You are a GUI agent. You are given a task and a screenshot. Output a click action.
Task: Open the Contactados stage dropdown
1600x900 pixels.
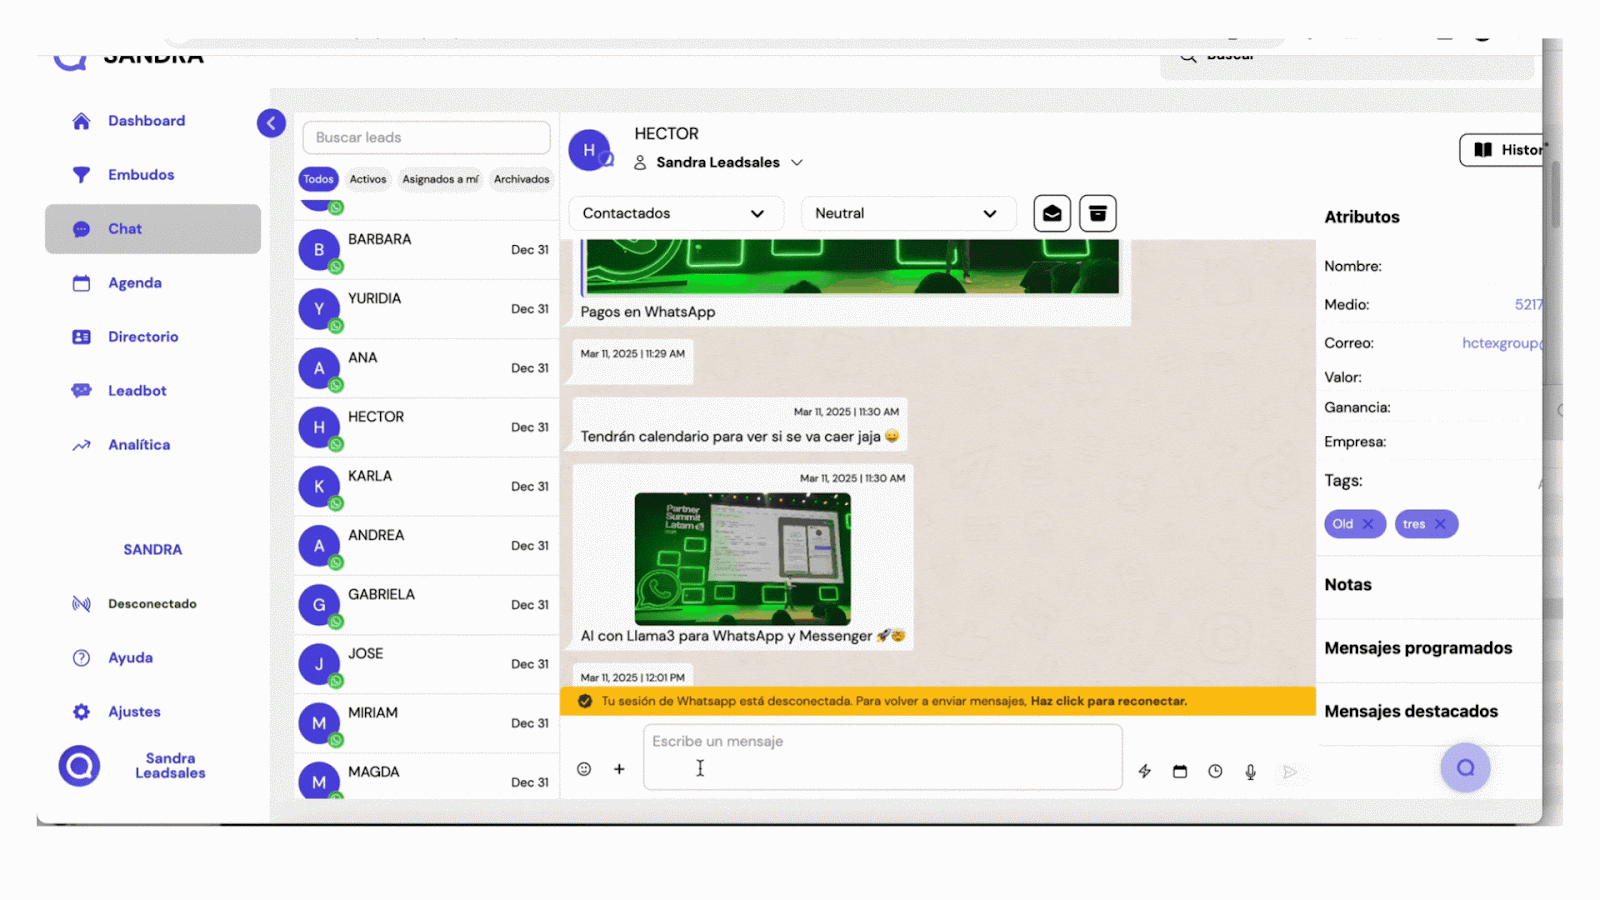[x=673, y=213]
